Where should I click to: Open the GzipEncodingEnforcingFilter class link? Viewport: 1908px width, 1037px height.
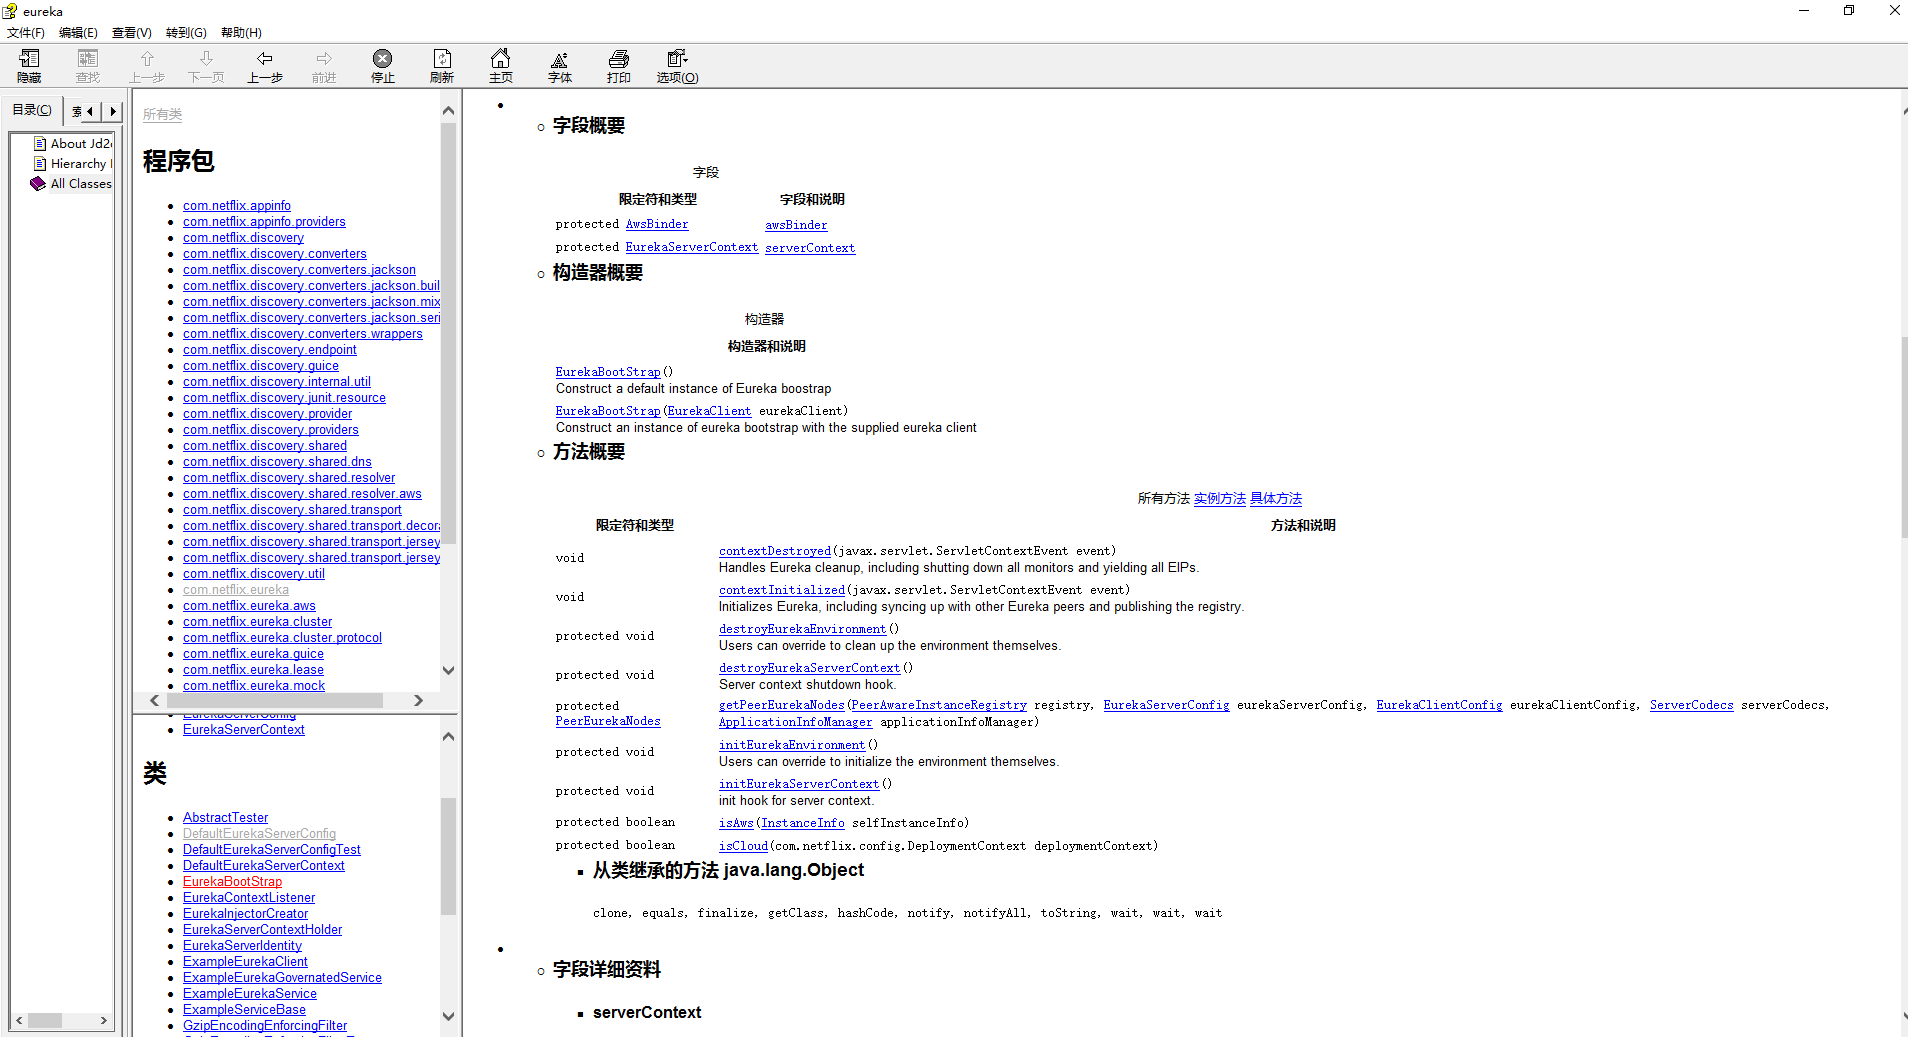coord(265,1026)
